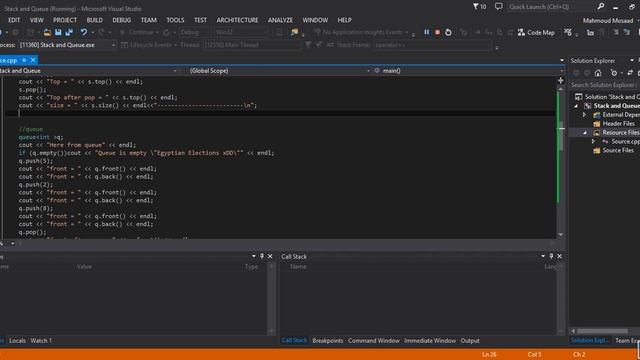Pin the Locals panel at bottom left
Viewport: 640px width, 360px height.
pos(262,256)
